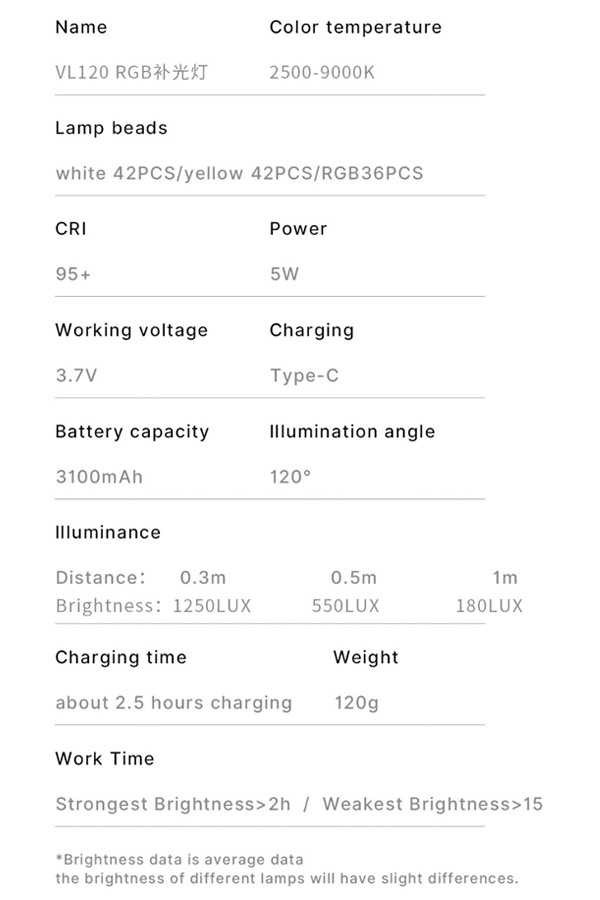Select the 3100mAh battery capacity value
Viewport: 600px width, 900px height.
click(x=99, y=477)
